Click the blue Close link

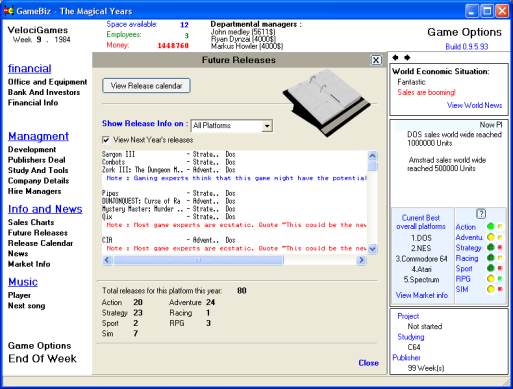368,363
